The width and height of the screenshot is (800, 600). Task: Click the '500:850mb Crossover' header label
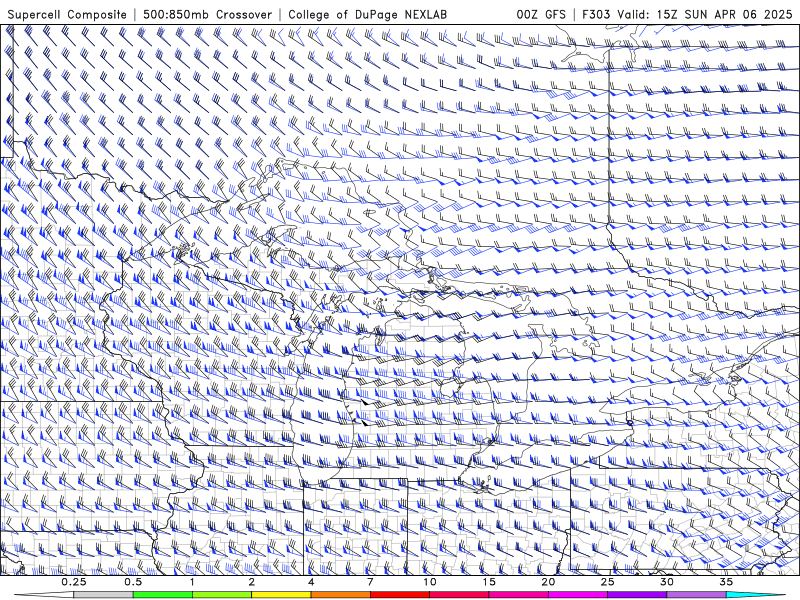208,14
